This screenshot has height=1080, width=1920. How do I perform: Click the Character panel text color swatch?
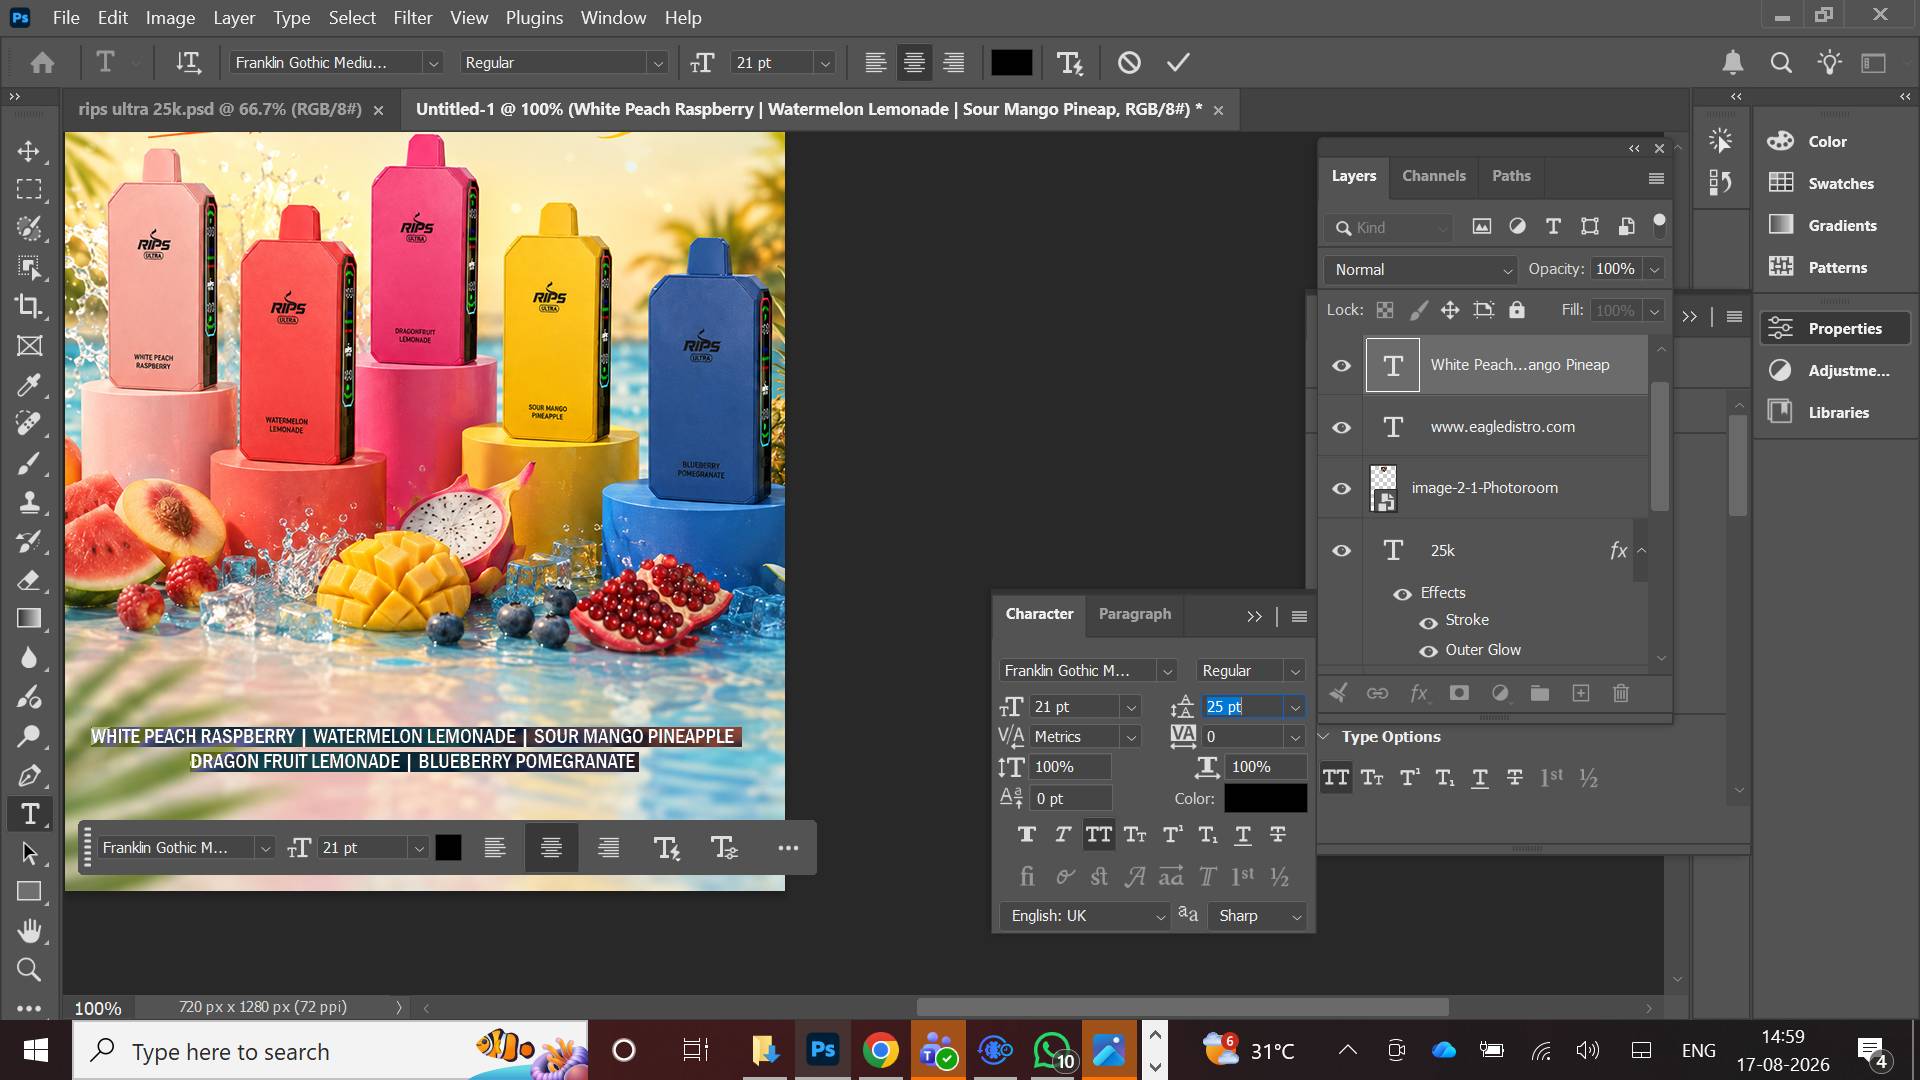(x=1265, y=798)
